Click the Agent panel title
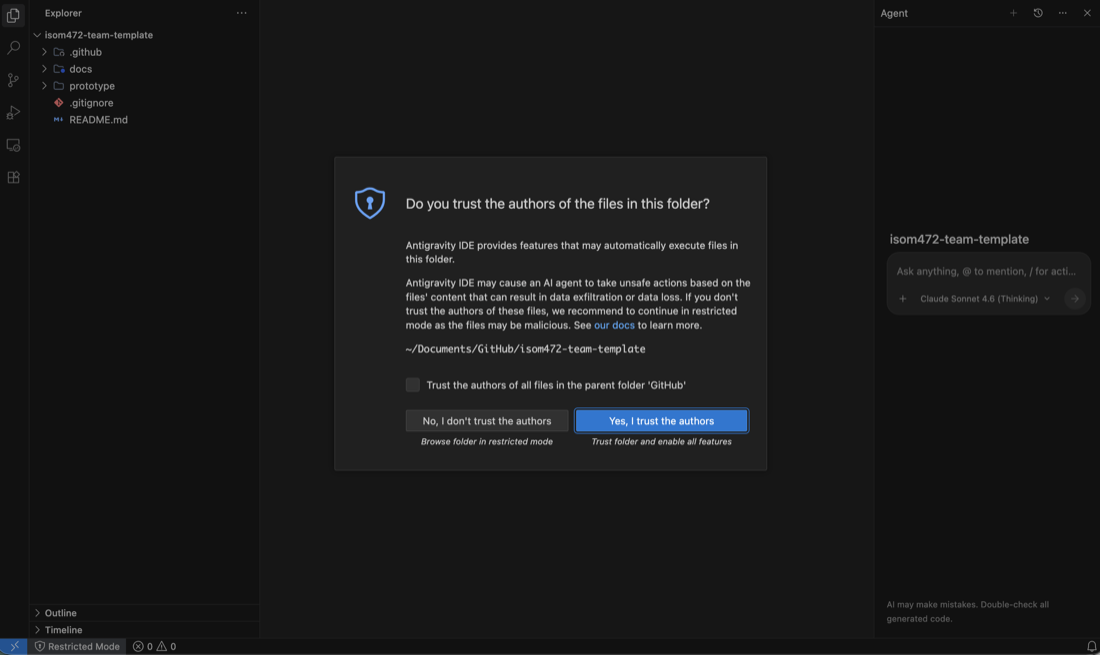Viewport: 1100px width, 655px height. tap(894, 13)
